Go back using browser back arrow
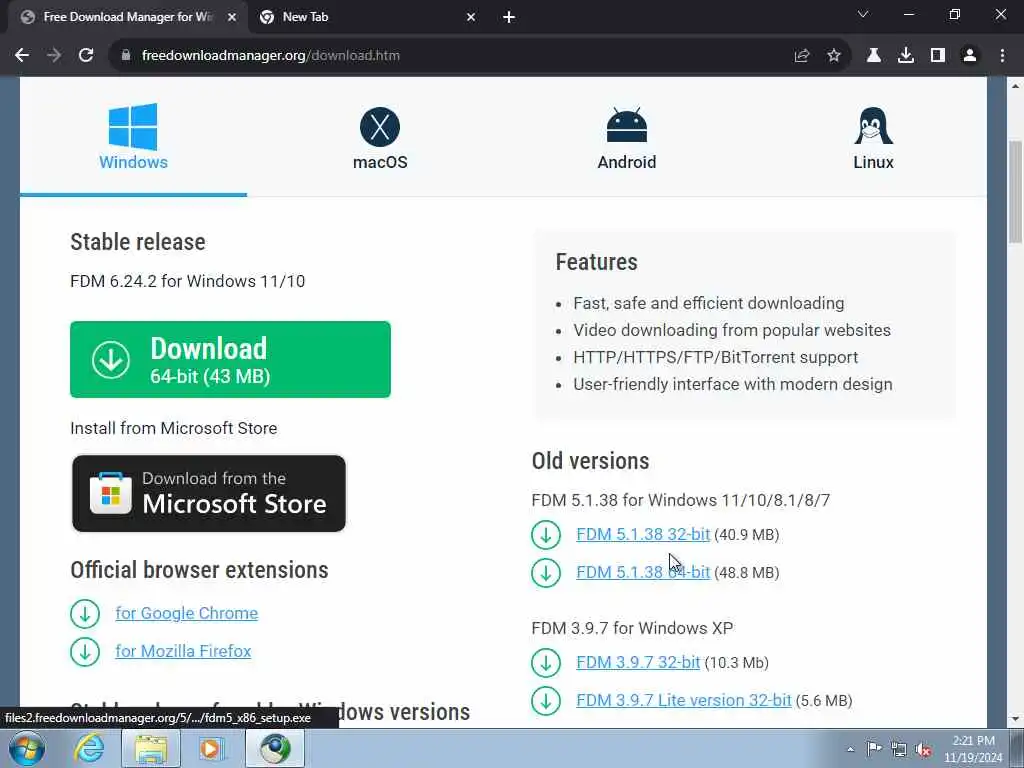Image resolution: width=1024 pixels, height=768 pixels. 22,56
